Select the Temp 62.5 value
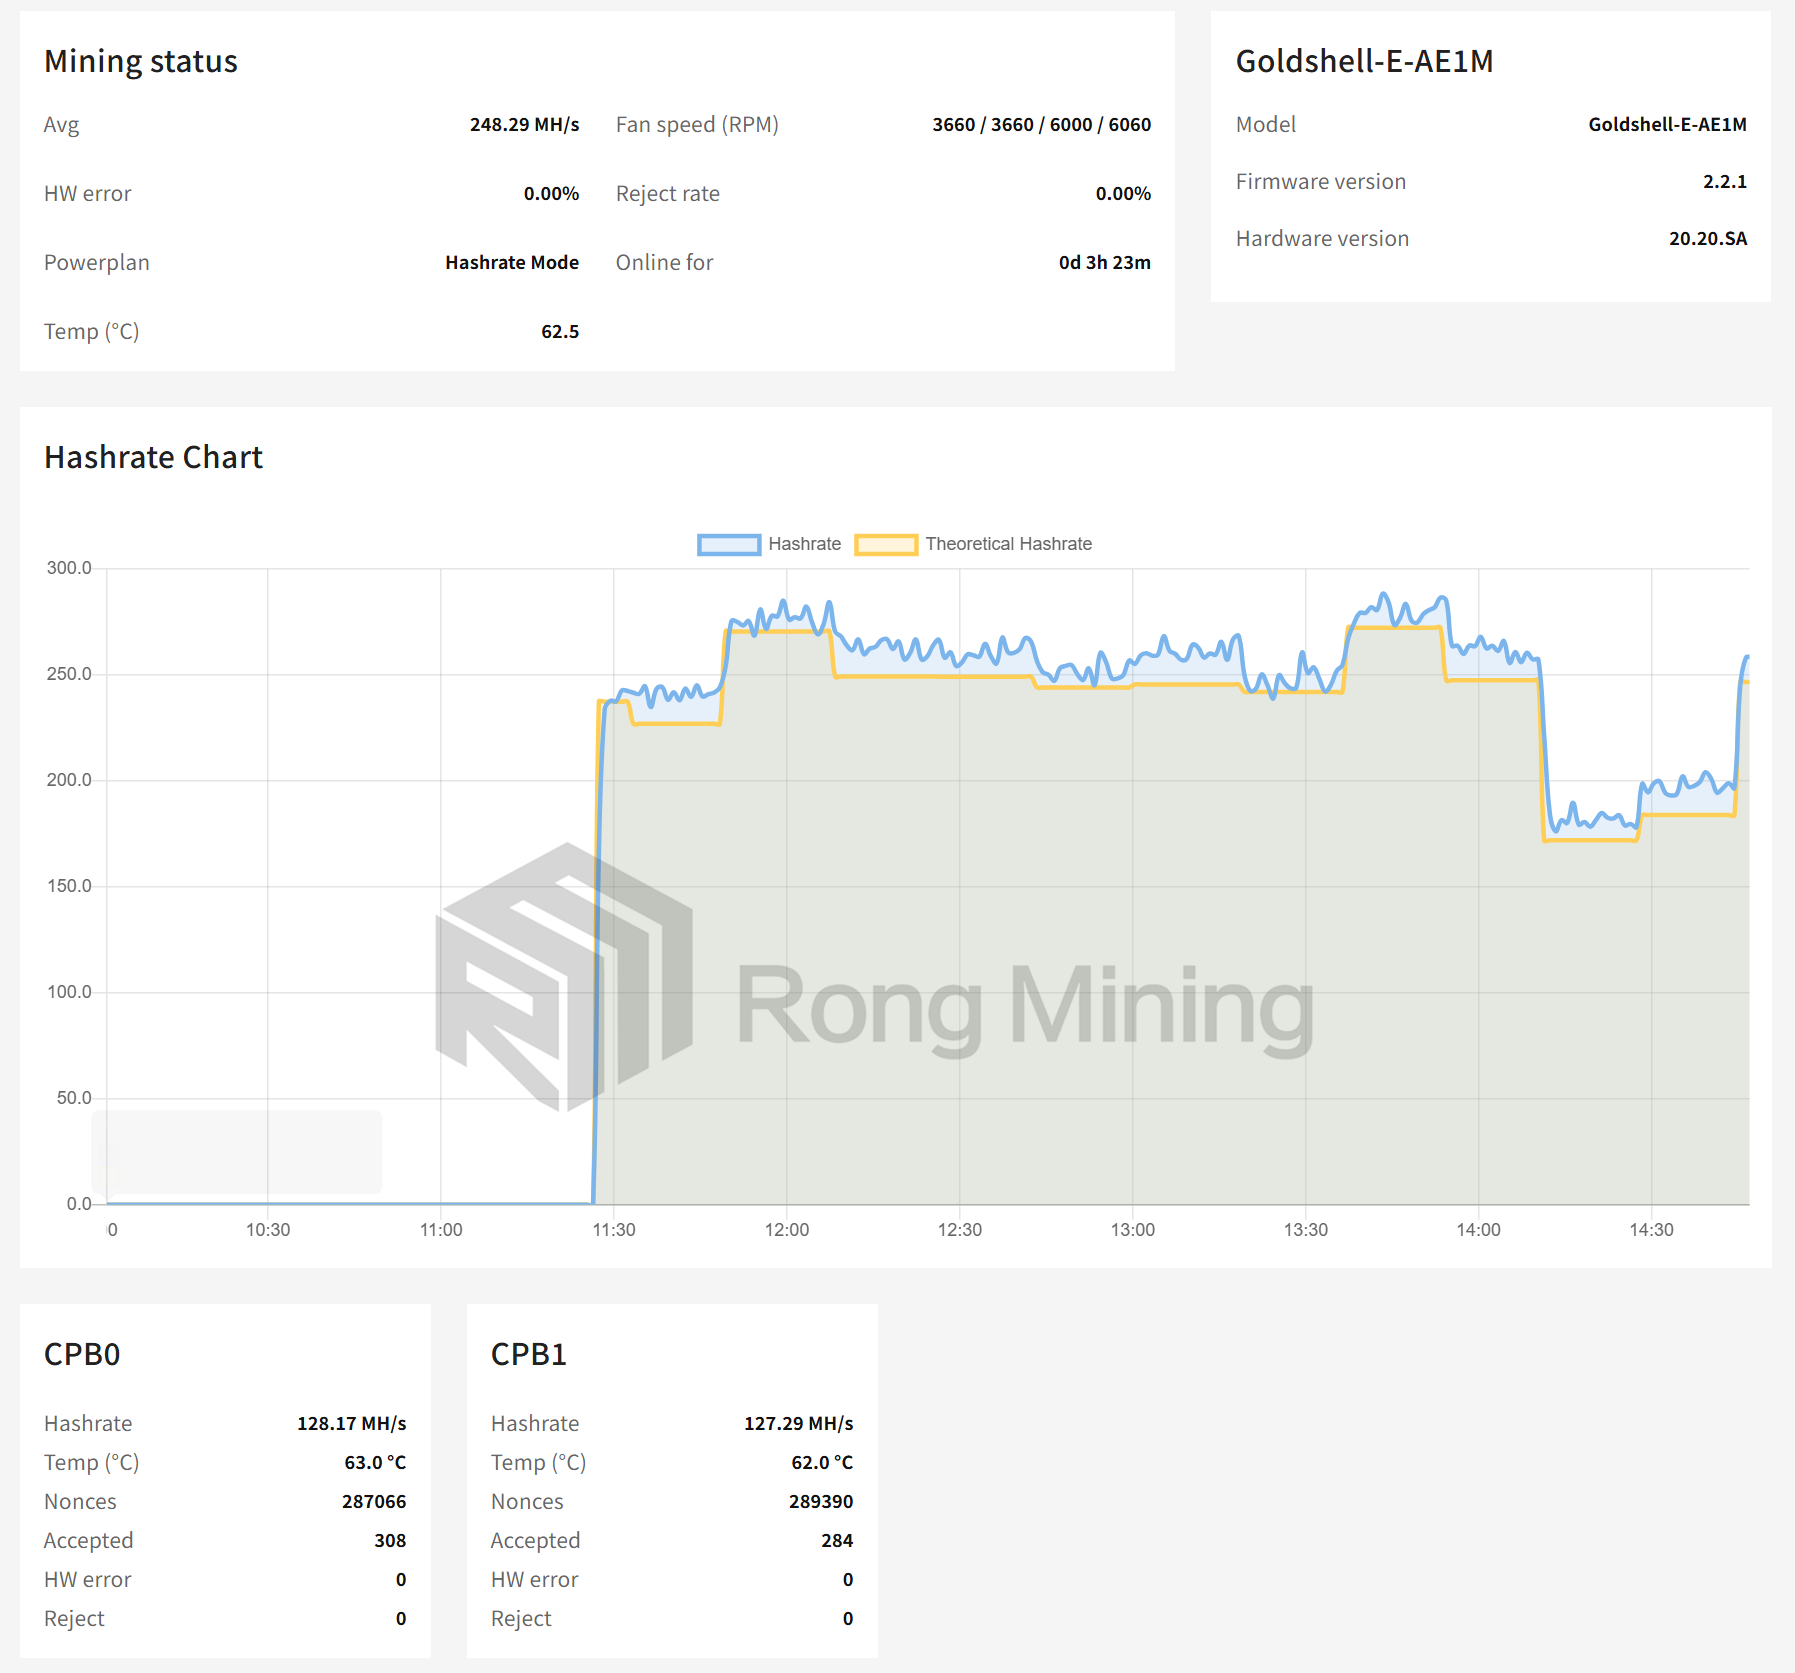1795x1673 pixels. (559, 331)
